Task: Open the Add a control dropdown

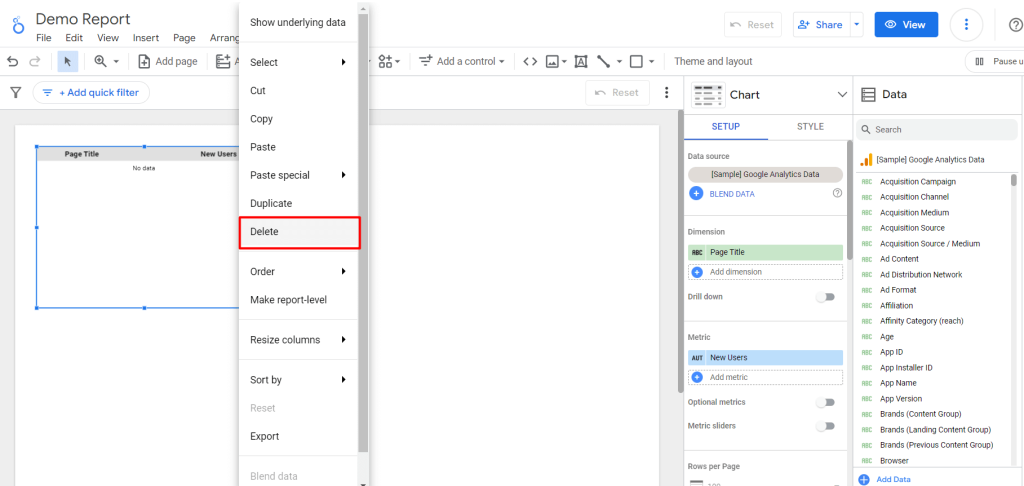Action: pos(462,61)
